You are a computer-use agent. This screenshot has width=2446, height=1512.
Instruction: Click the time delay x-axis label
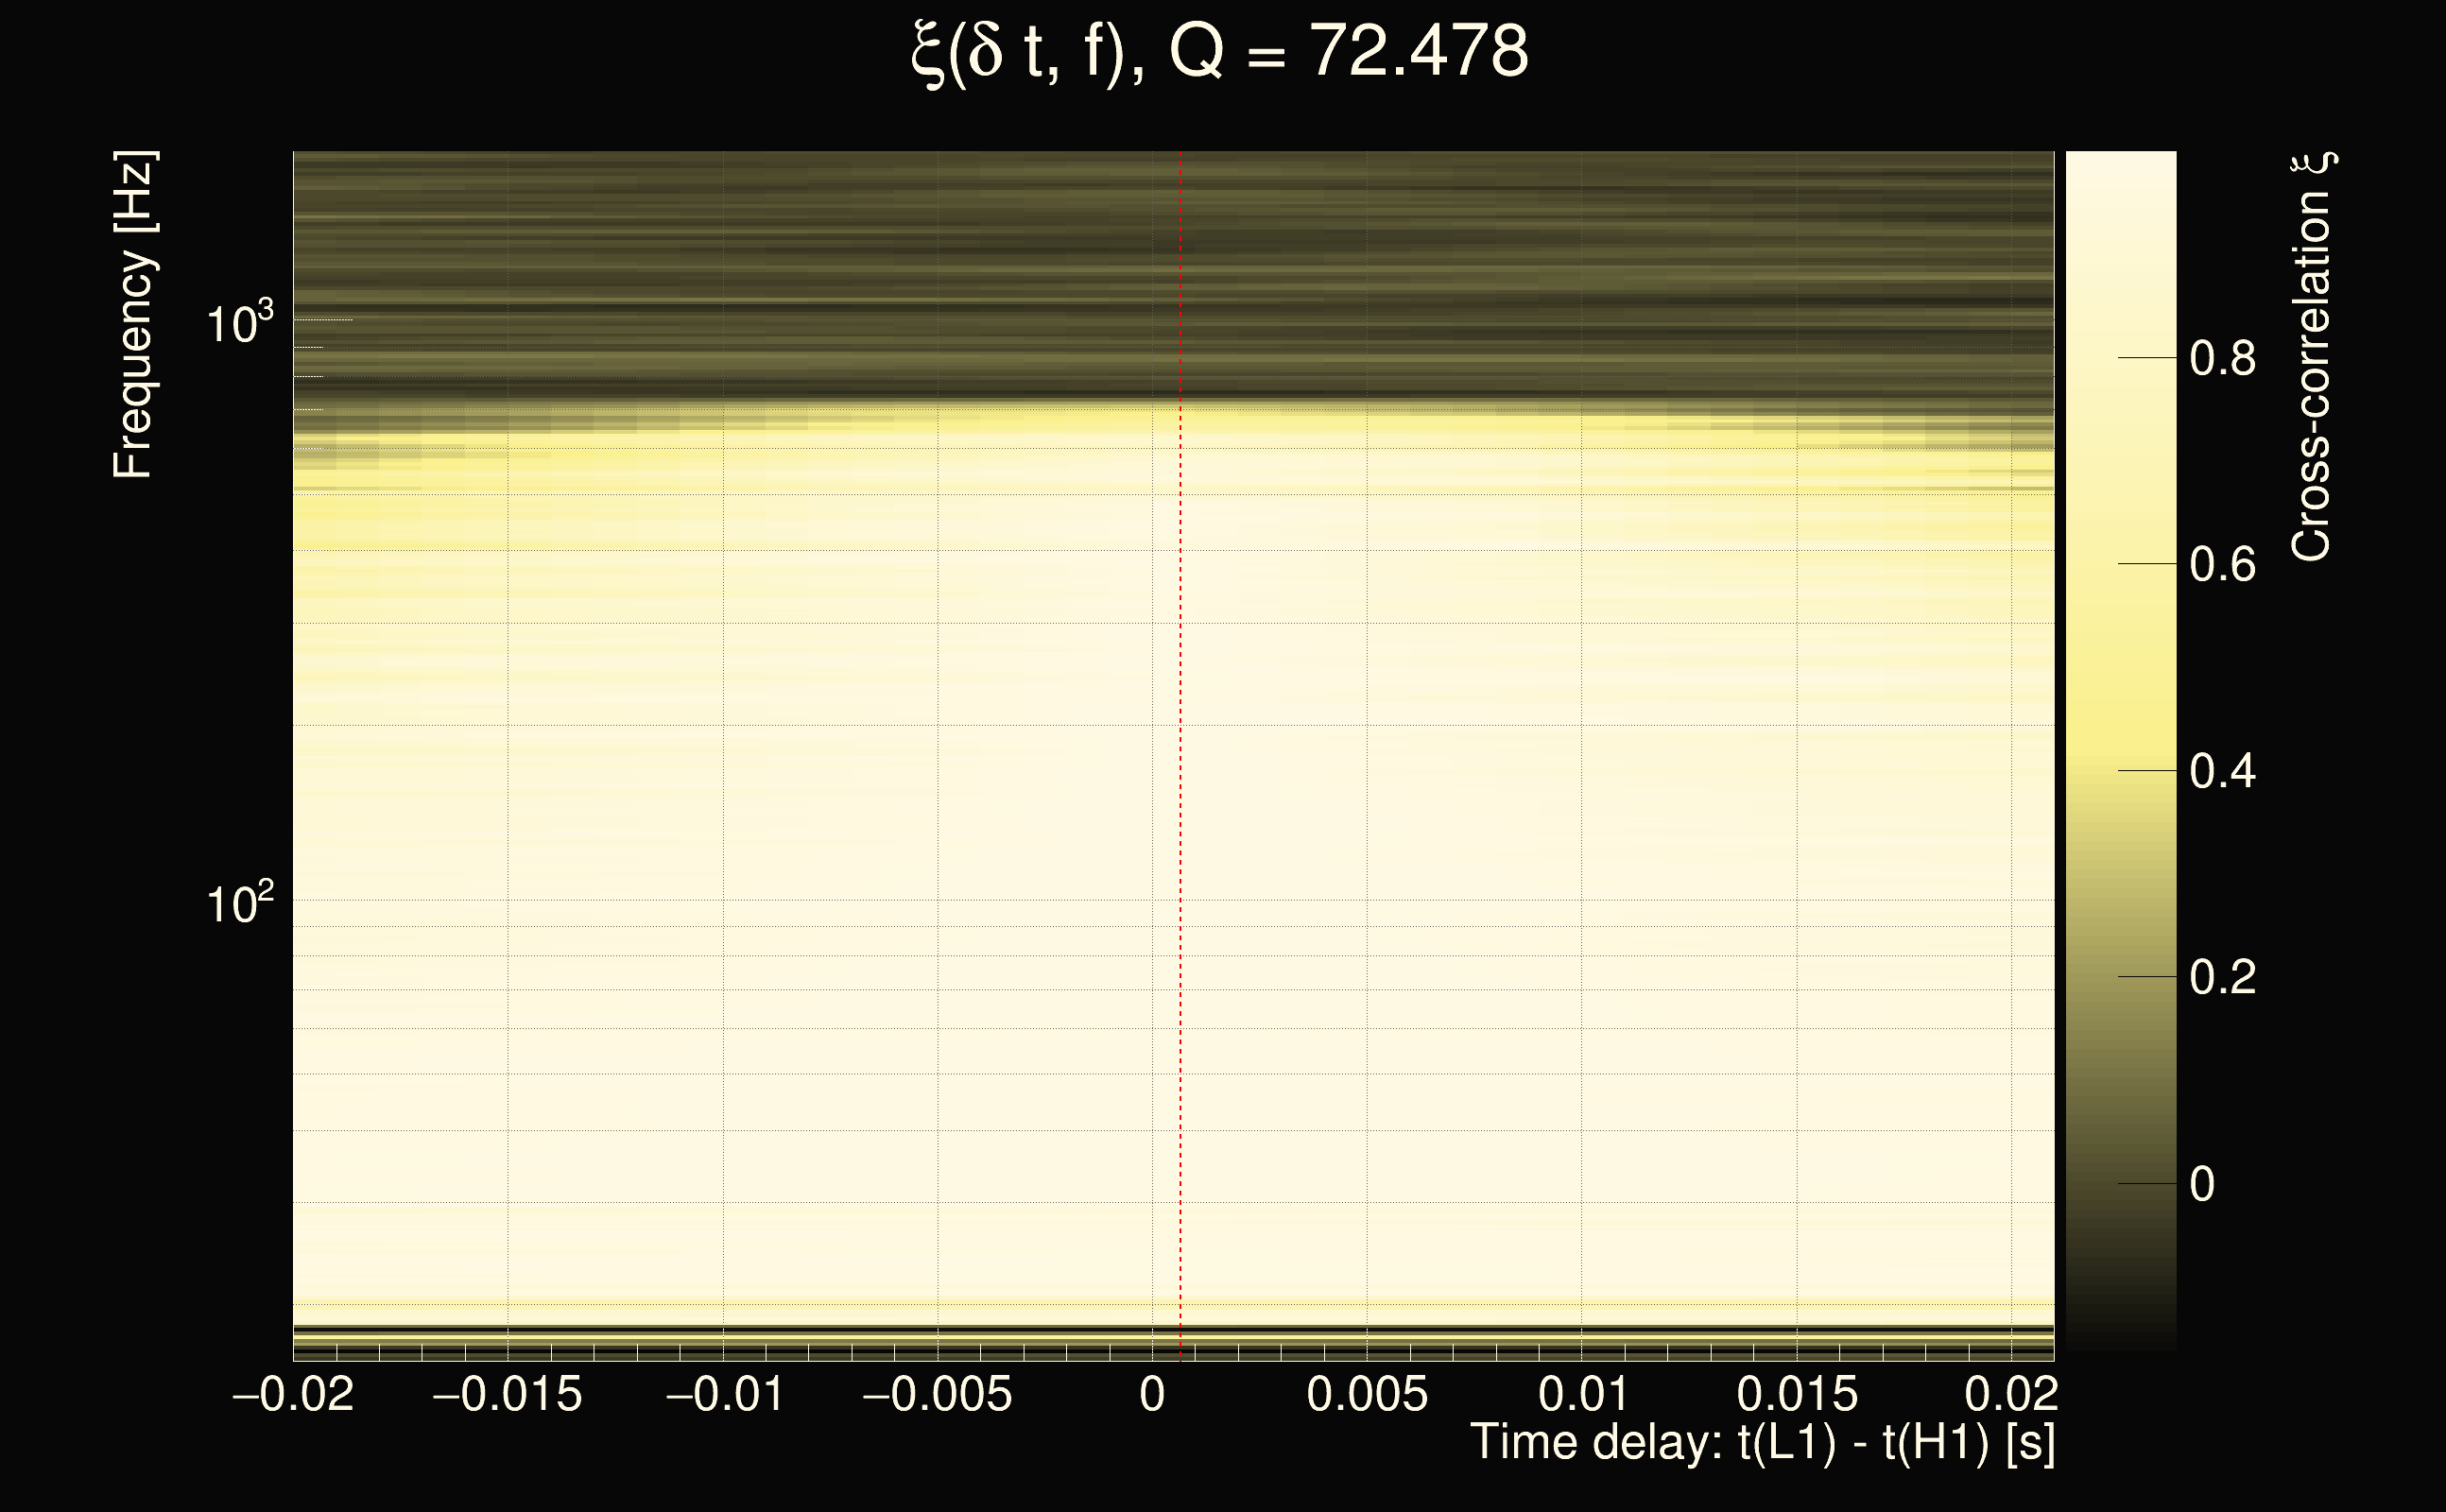[x=1762, y=1443]
